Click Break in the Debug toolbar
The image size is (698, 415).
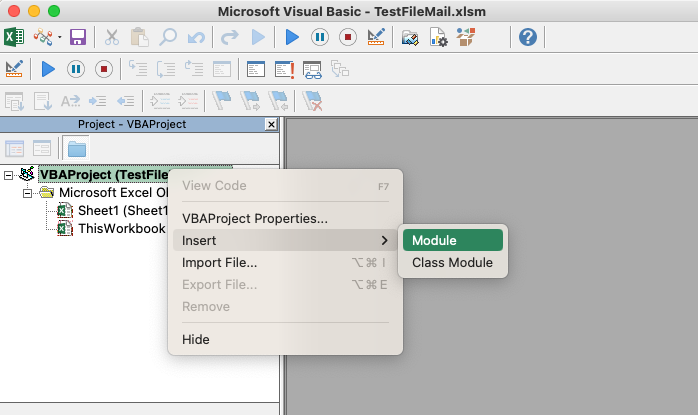76,69
